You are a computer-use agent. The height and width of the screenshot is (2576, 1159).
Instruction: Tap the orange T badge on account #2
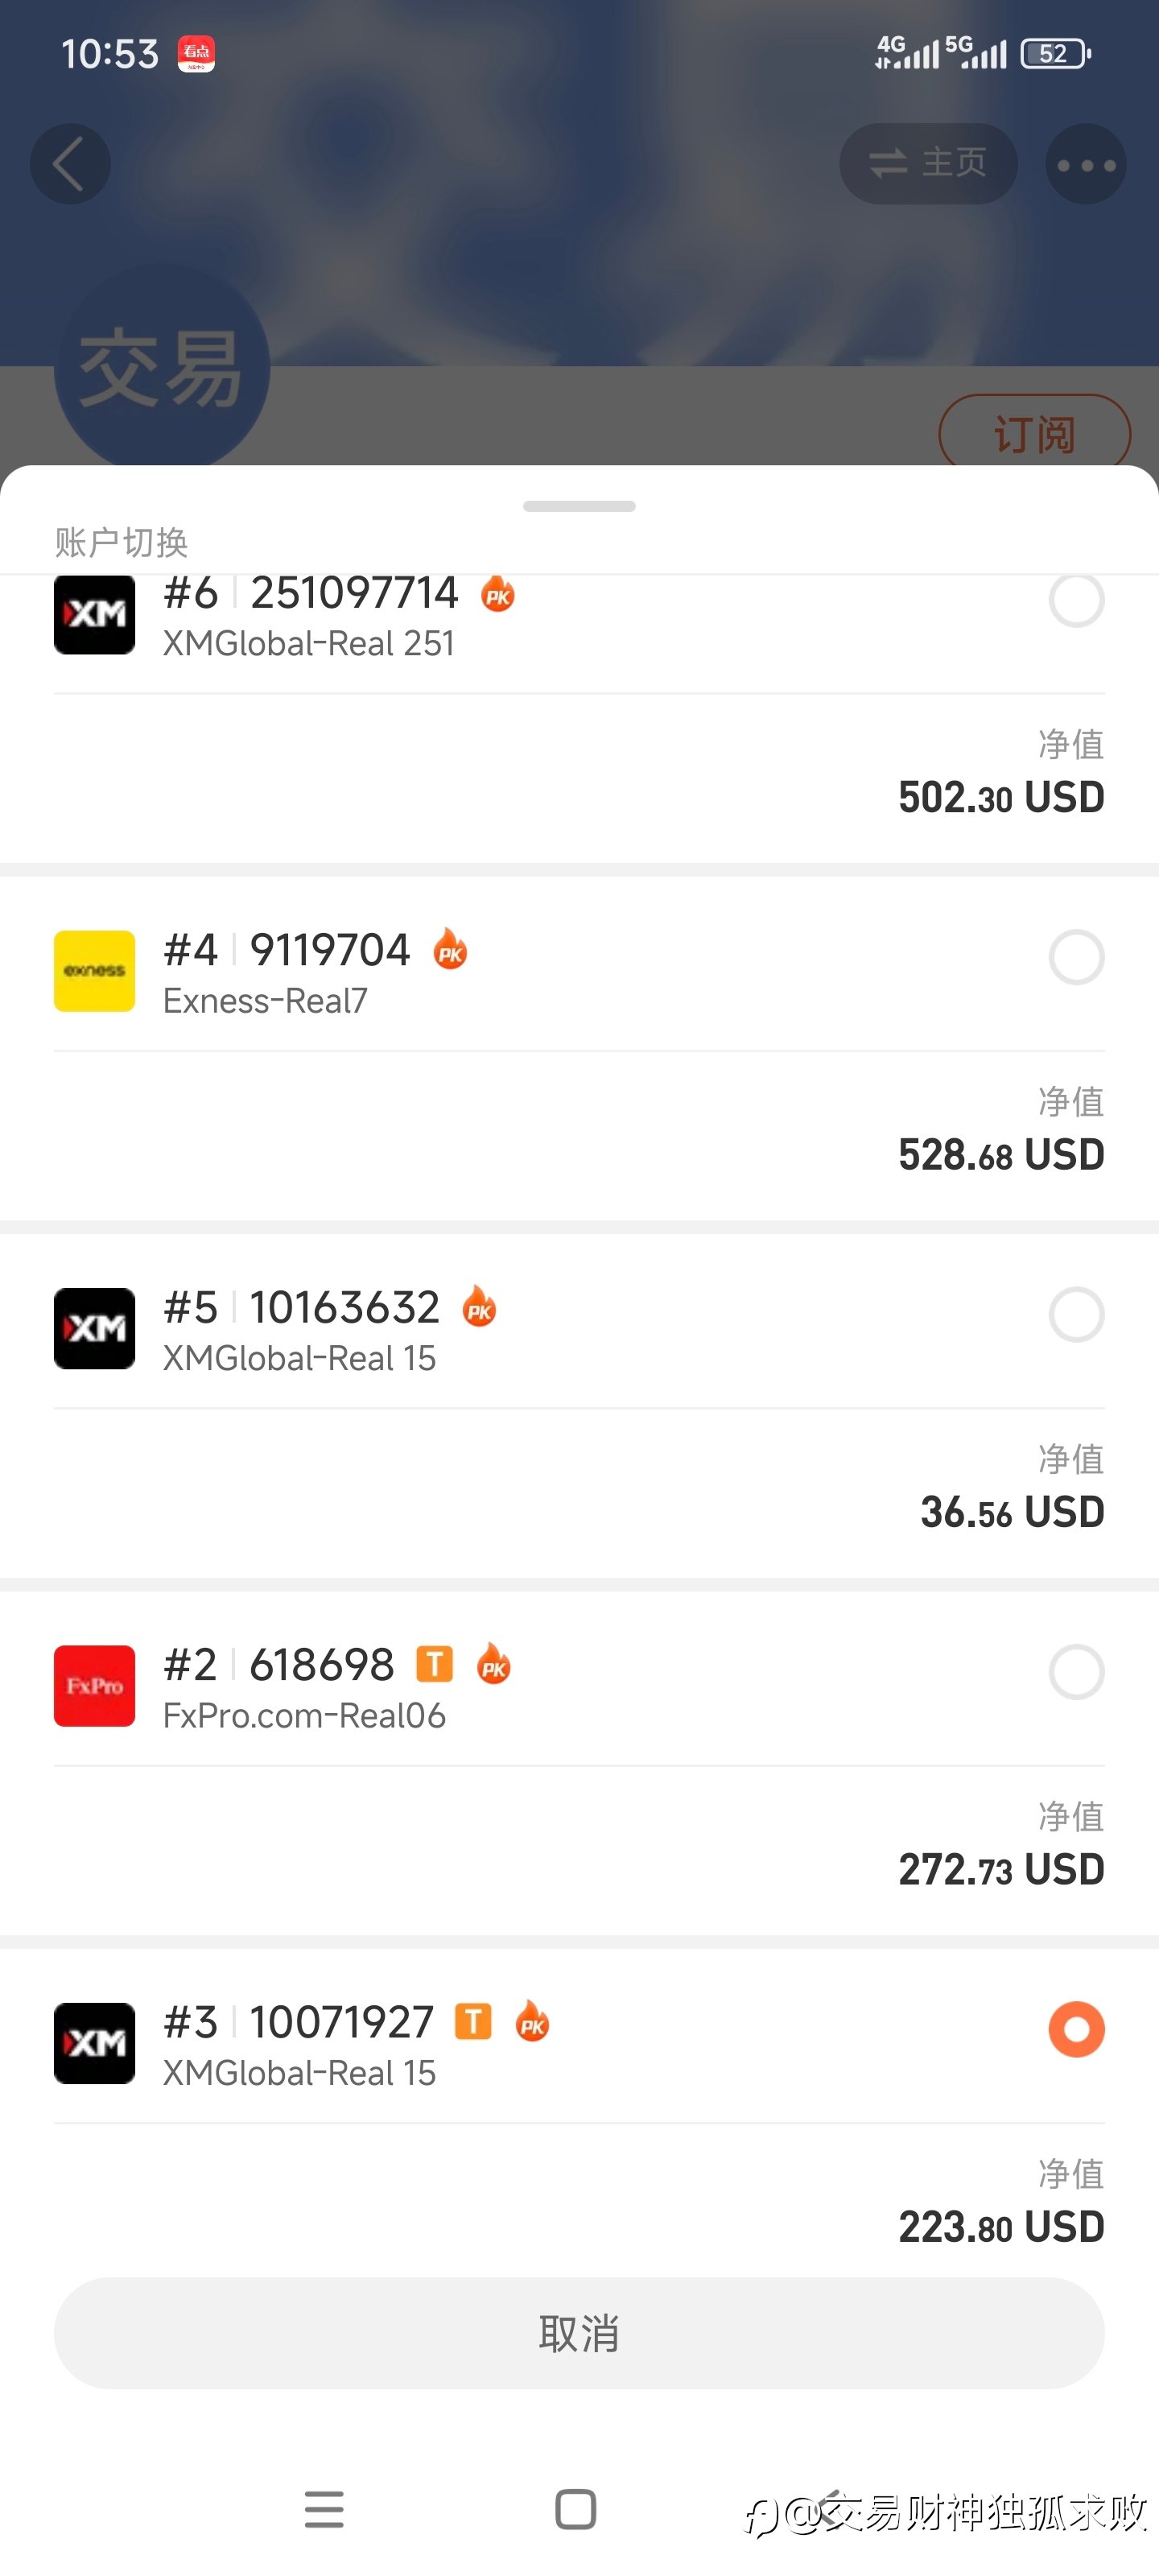click(434, 1665)
